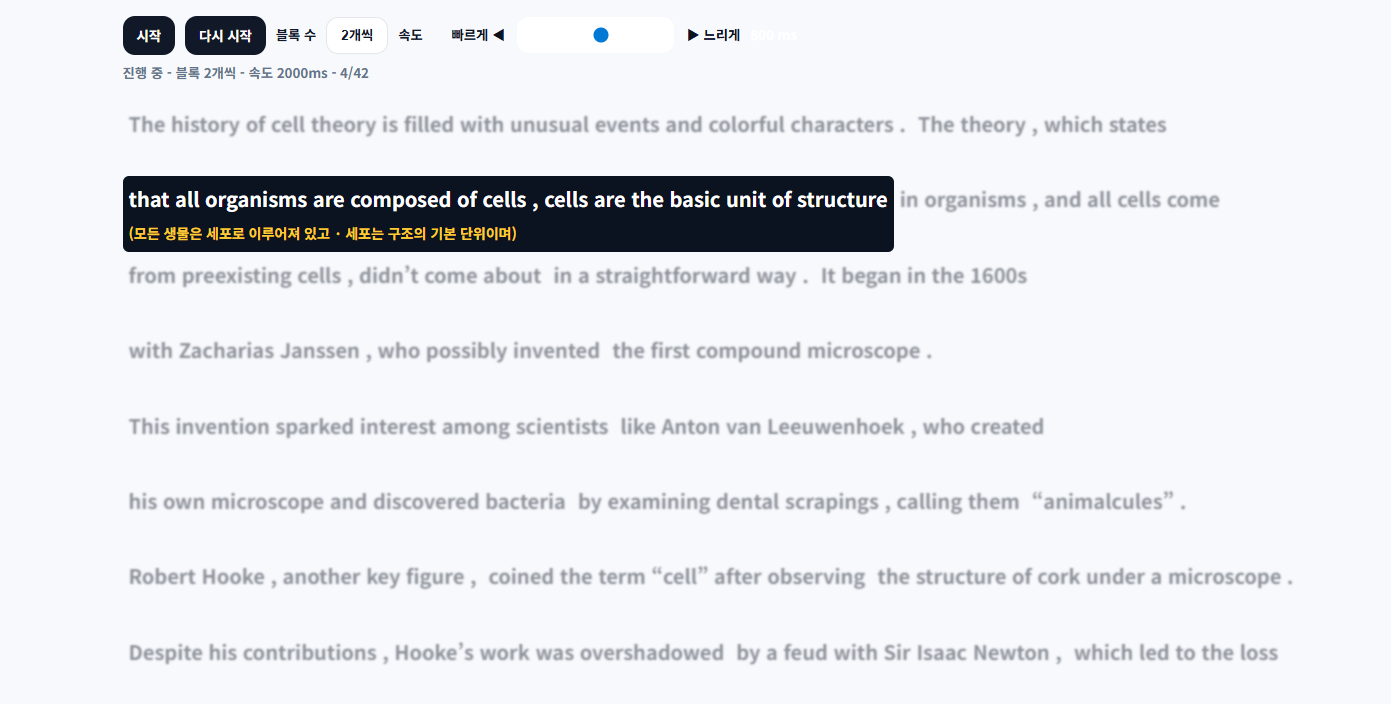
Task: Click the speed slider's blue handle
Action: point(601,35)
